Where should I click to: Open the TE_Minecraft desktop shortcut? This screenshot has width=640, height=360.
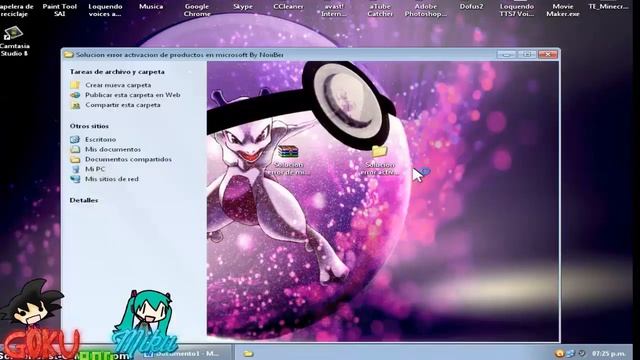(x=608, y=7)
